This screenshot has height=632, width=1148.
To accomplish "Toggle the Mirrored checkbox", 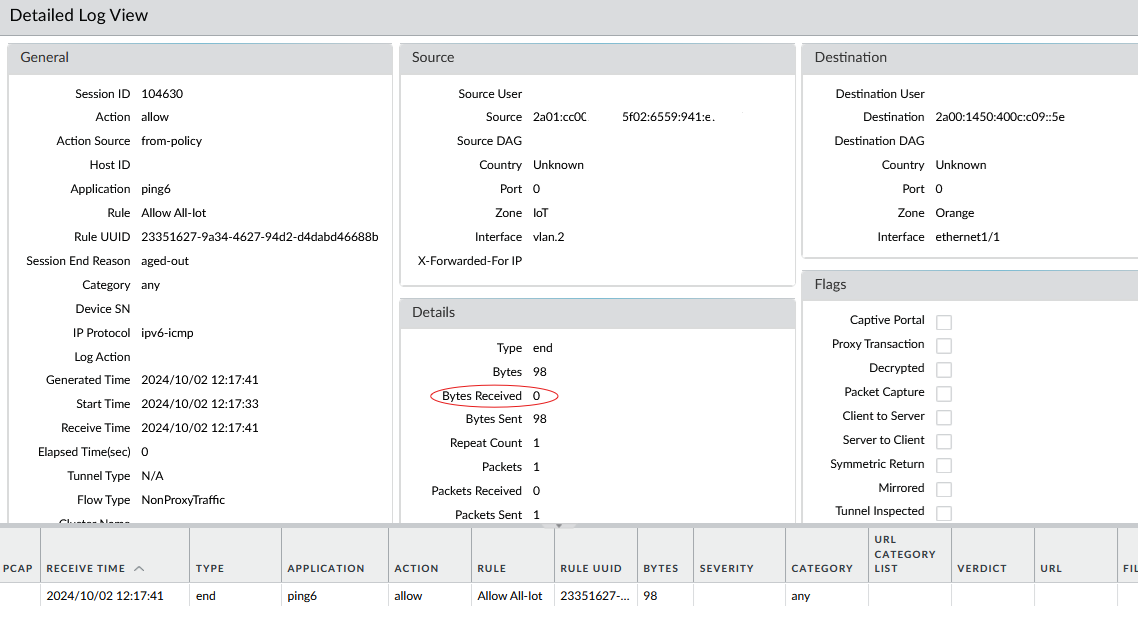I will click(x=943, y=490).
